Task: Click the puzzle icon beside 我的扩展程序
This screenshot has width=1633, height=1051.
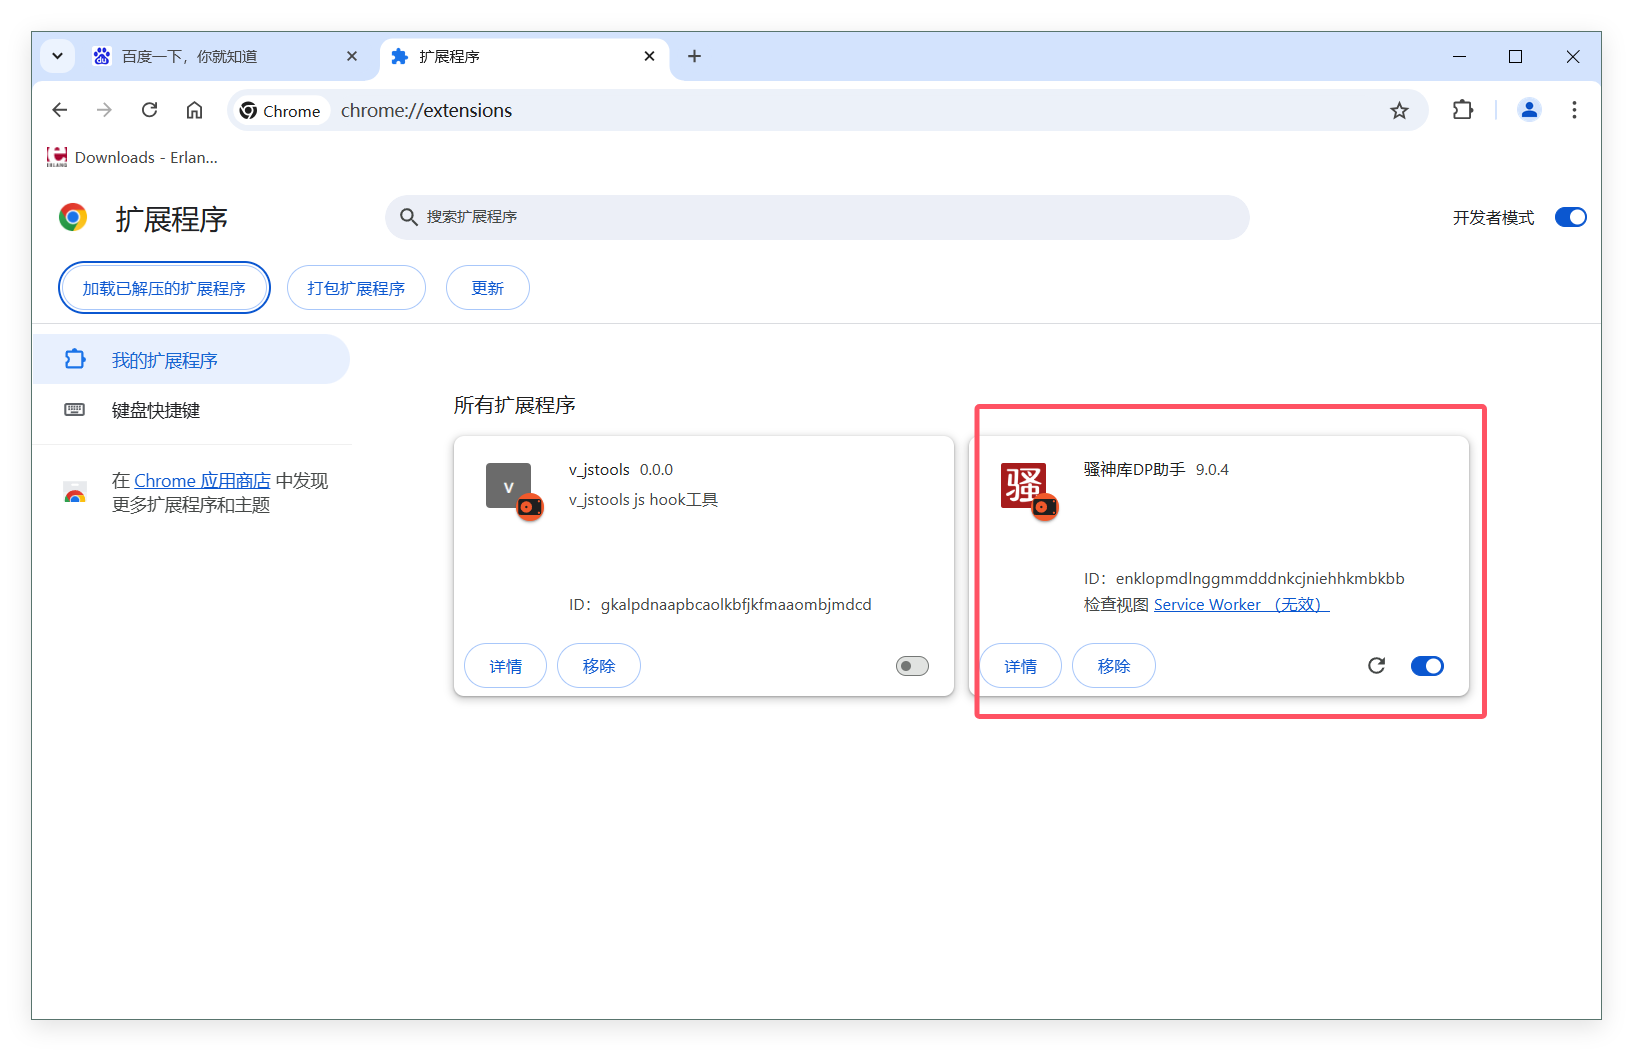Action: [75, 359]
